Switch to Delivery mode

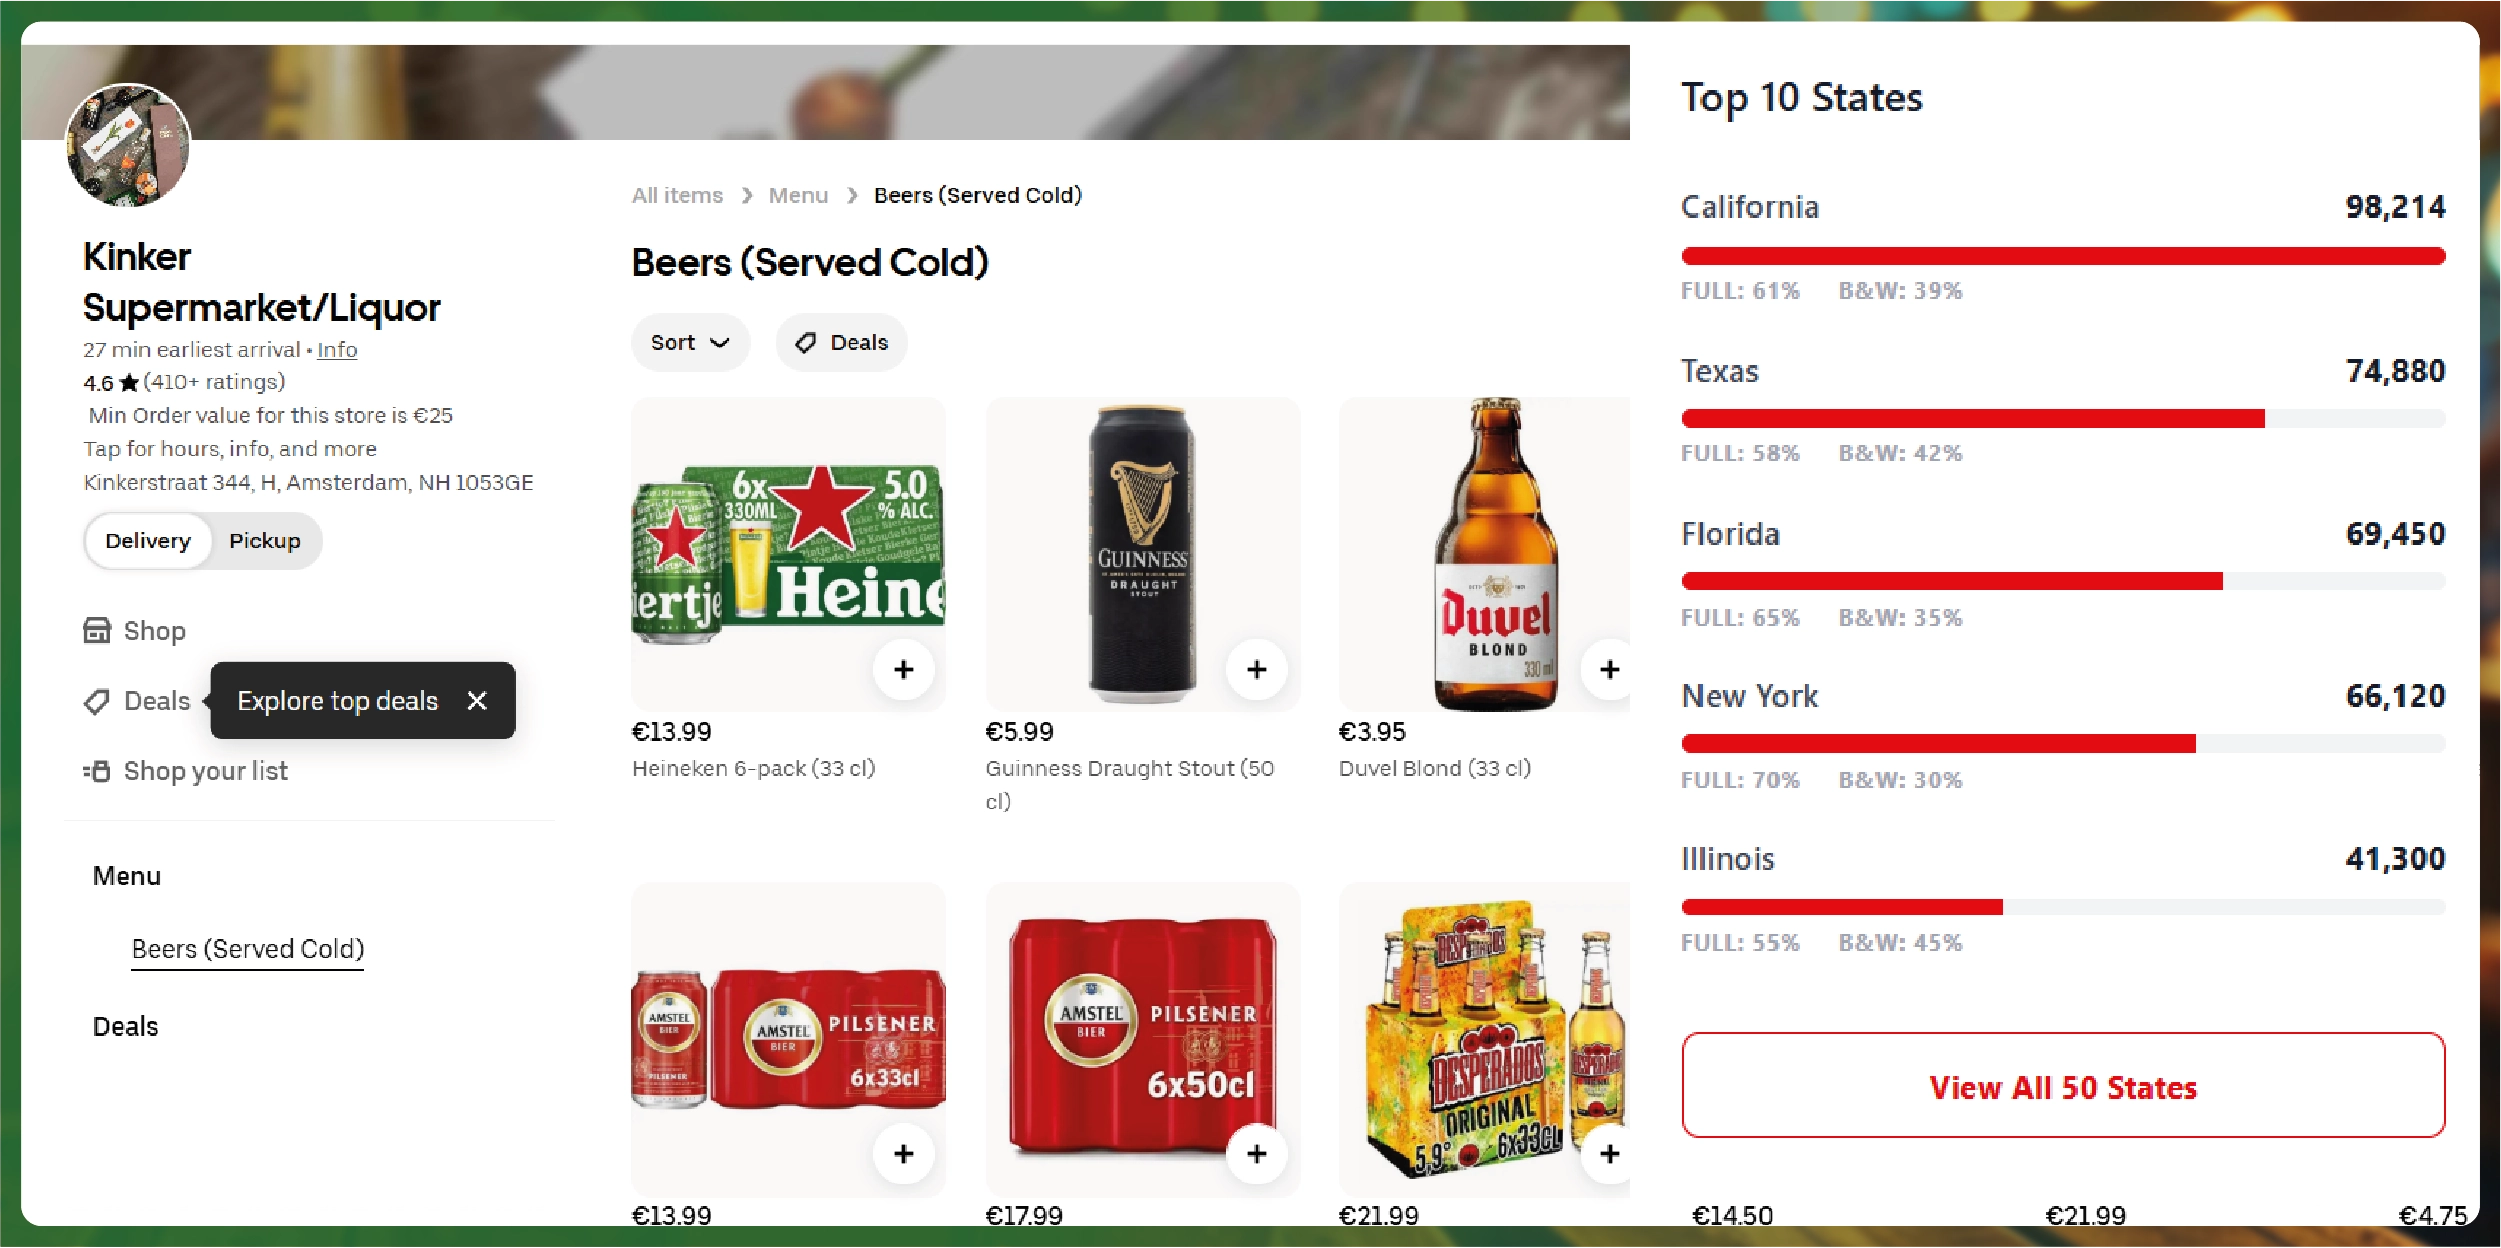point(148,541)
